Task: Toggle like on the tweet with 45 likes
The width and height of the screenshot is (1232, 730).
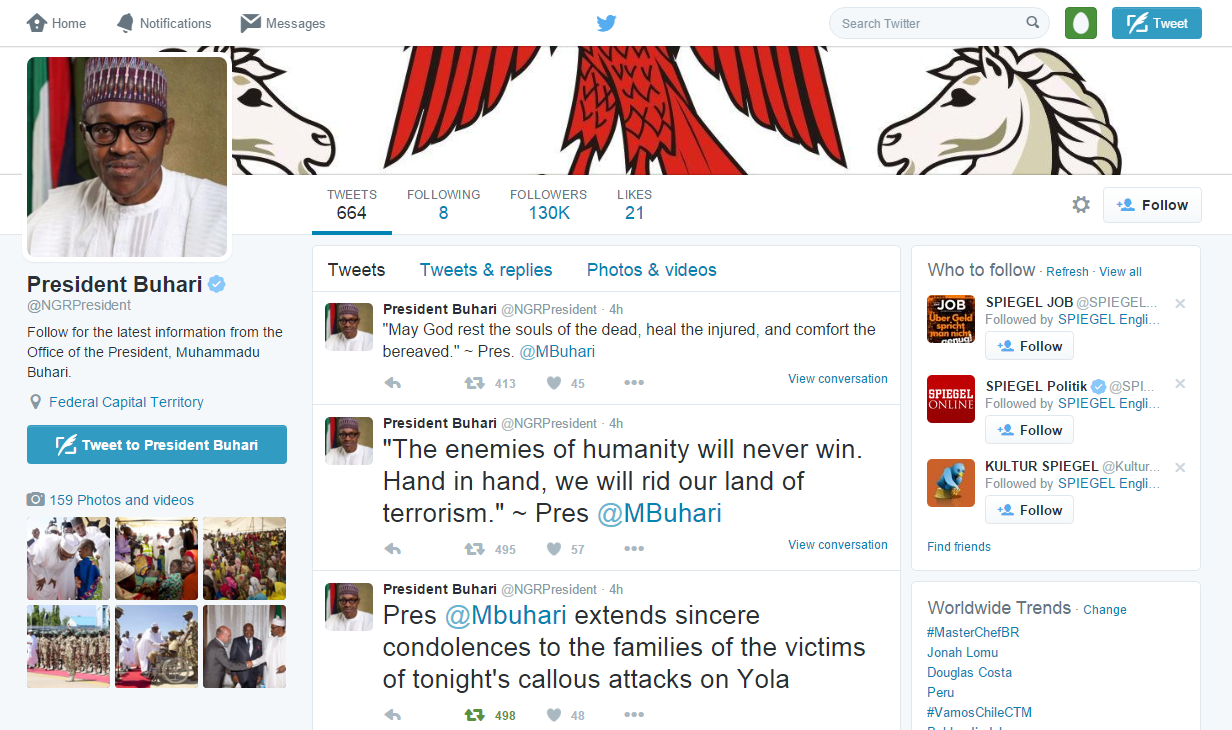Action: coord(554,383)
